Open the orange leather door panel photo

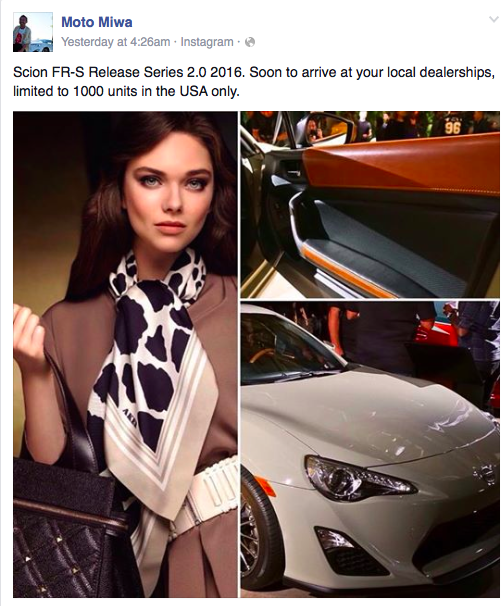coord(370,204)
